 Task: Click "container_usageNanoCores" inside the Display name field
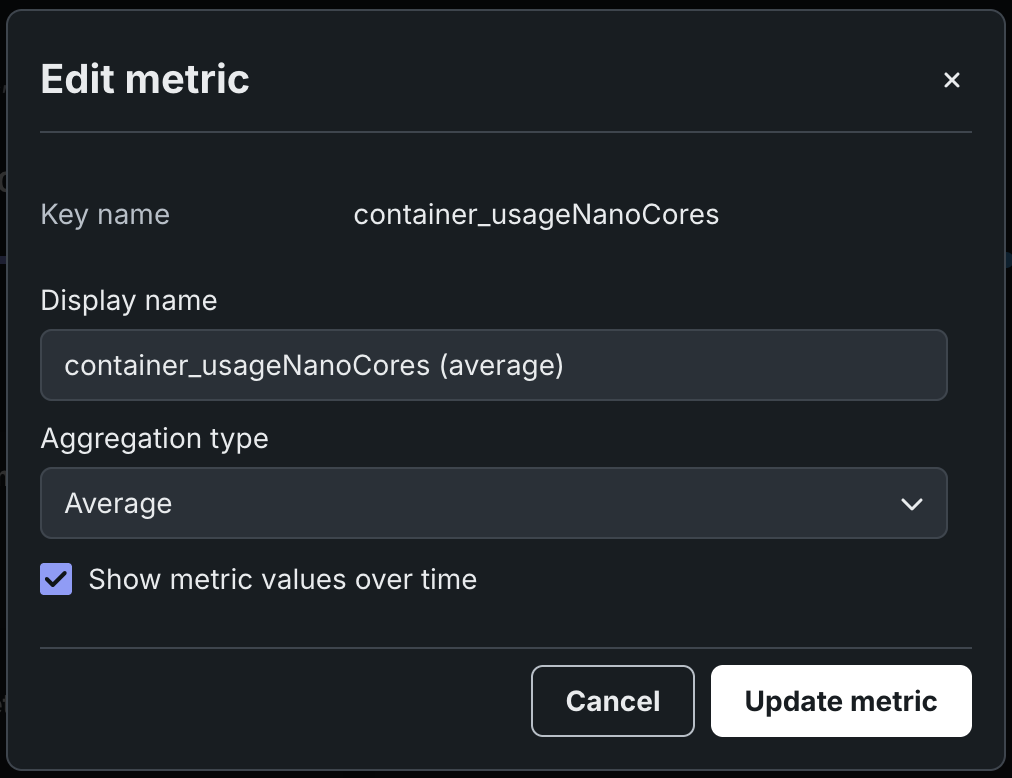(246, 365)
